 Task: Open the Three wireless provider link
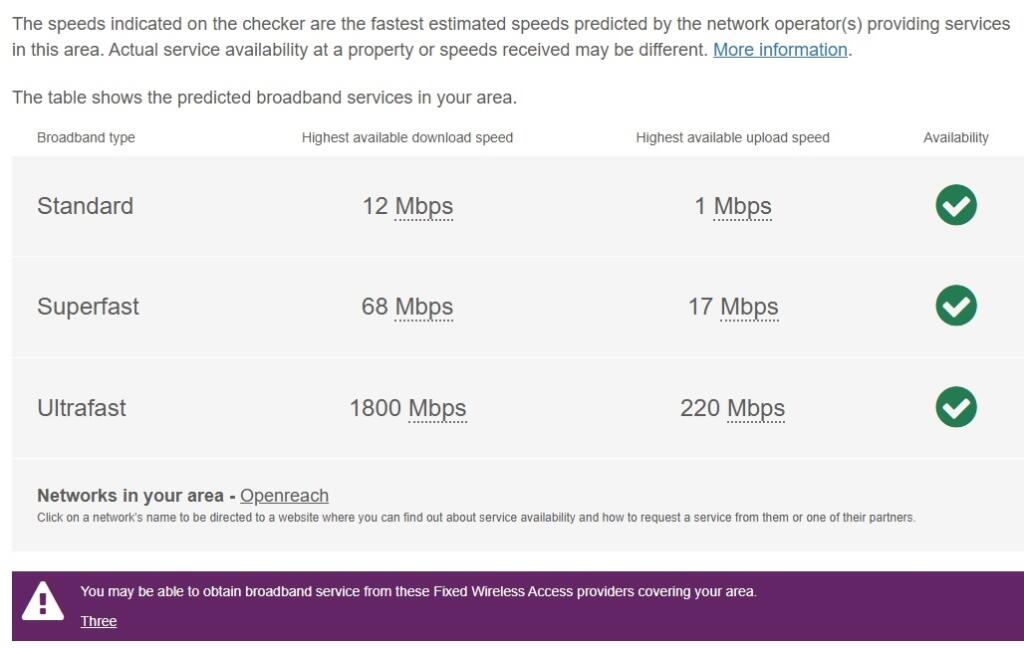pyautogui.click(x=98, y=621)
